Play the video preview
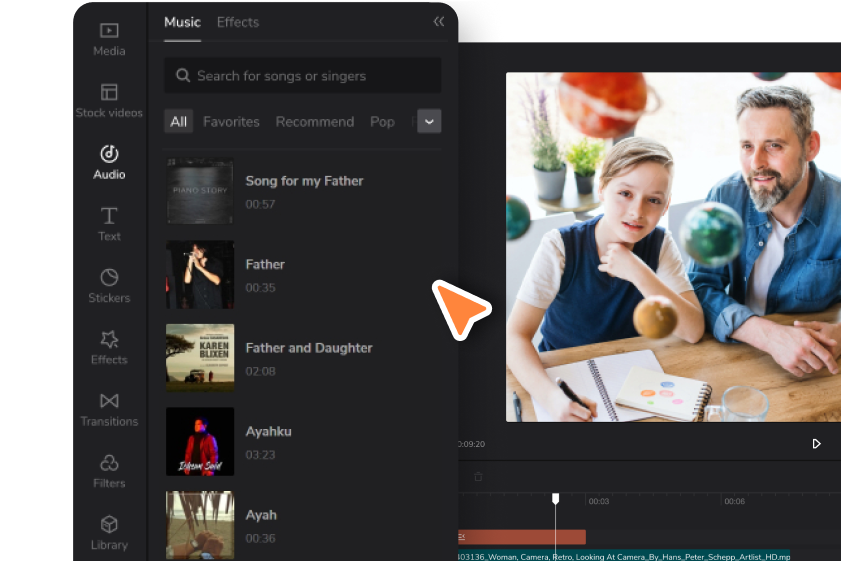Image resolution: width=841 pixels, height=561 pixels. pos(816,444)
